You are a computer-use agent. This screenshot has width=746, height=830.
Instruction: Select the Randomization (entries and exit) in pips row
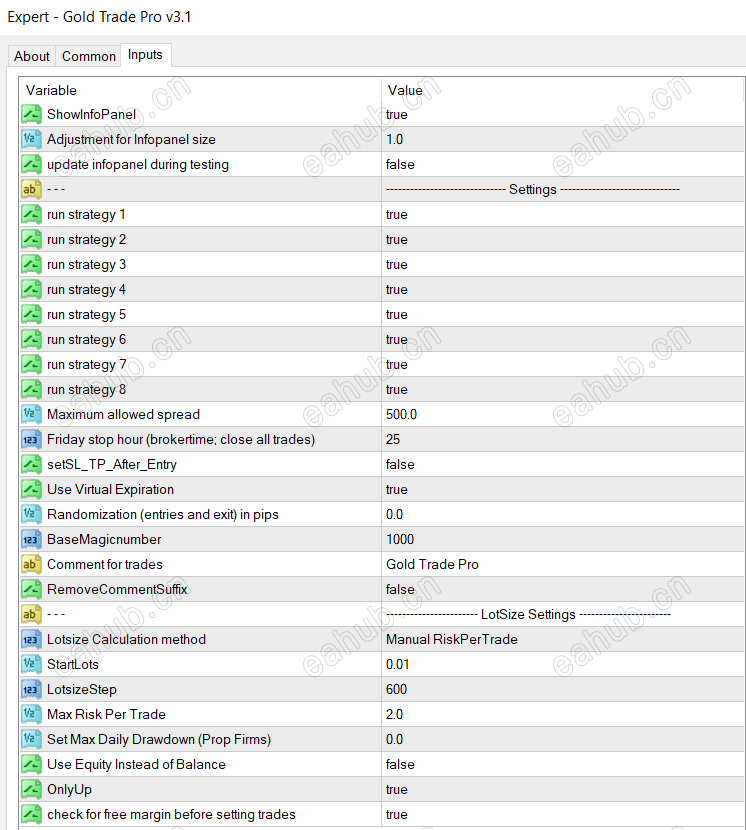(382, 514)
